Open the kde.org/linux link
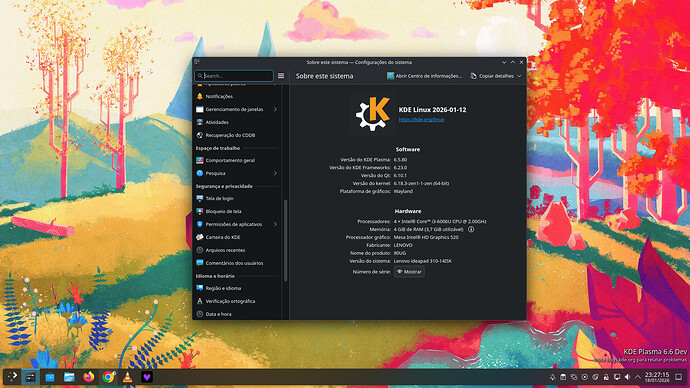The height and width of the screenshot is (388, 690). click(x=421, y=119)
